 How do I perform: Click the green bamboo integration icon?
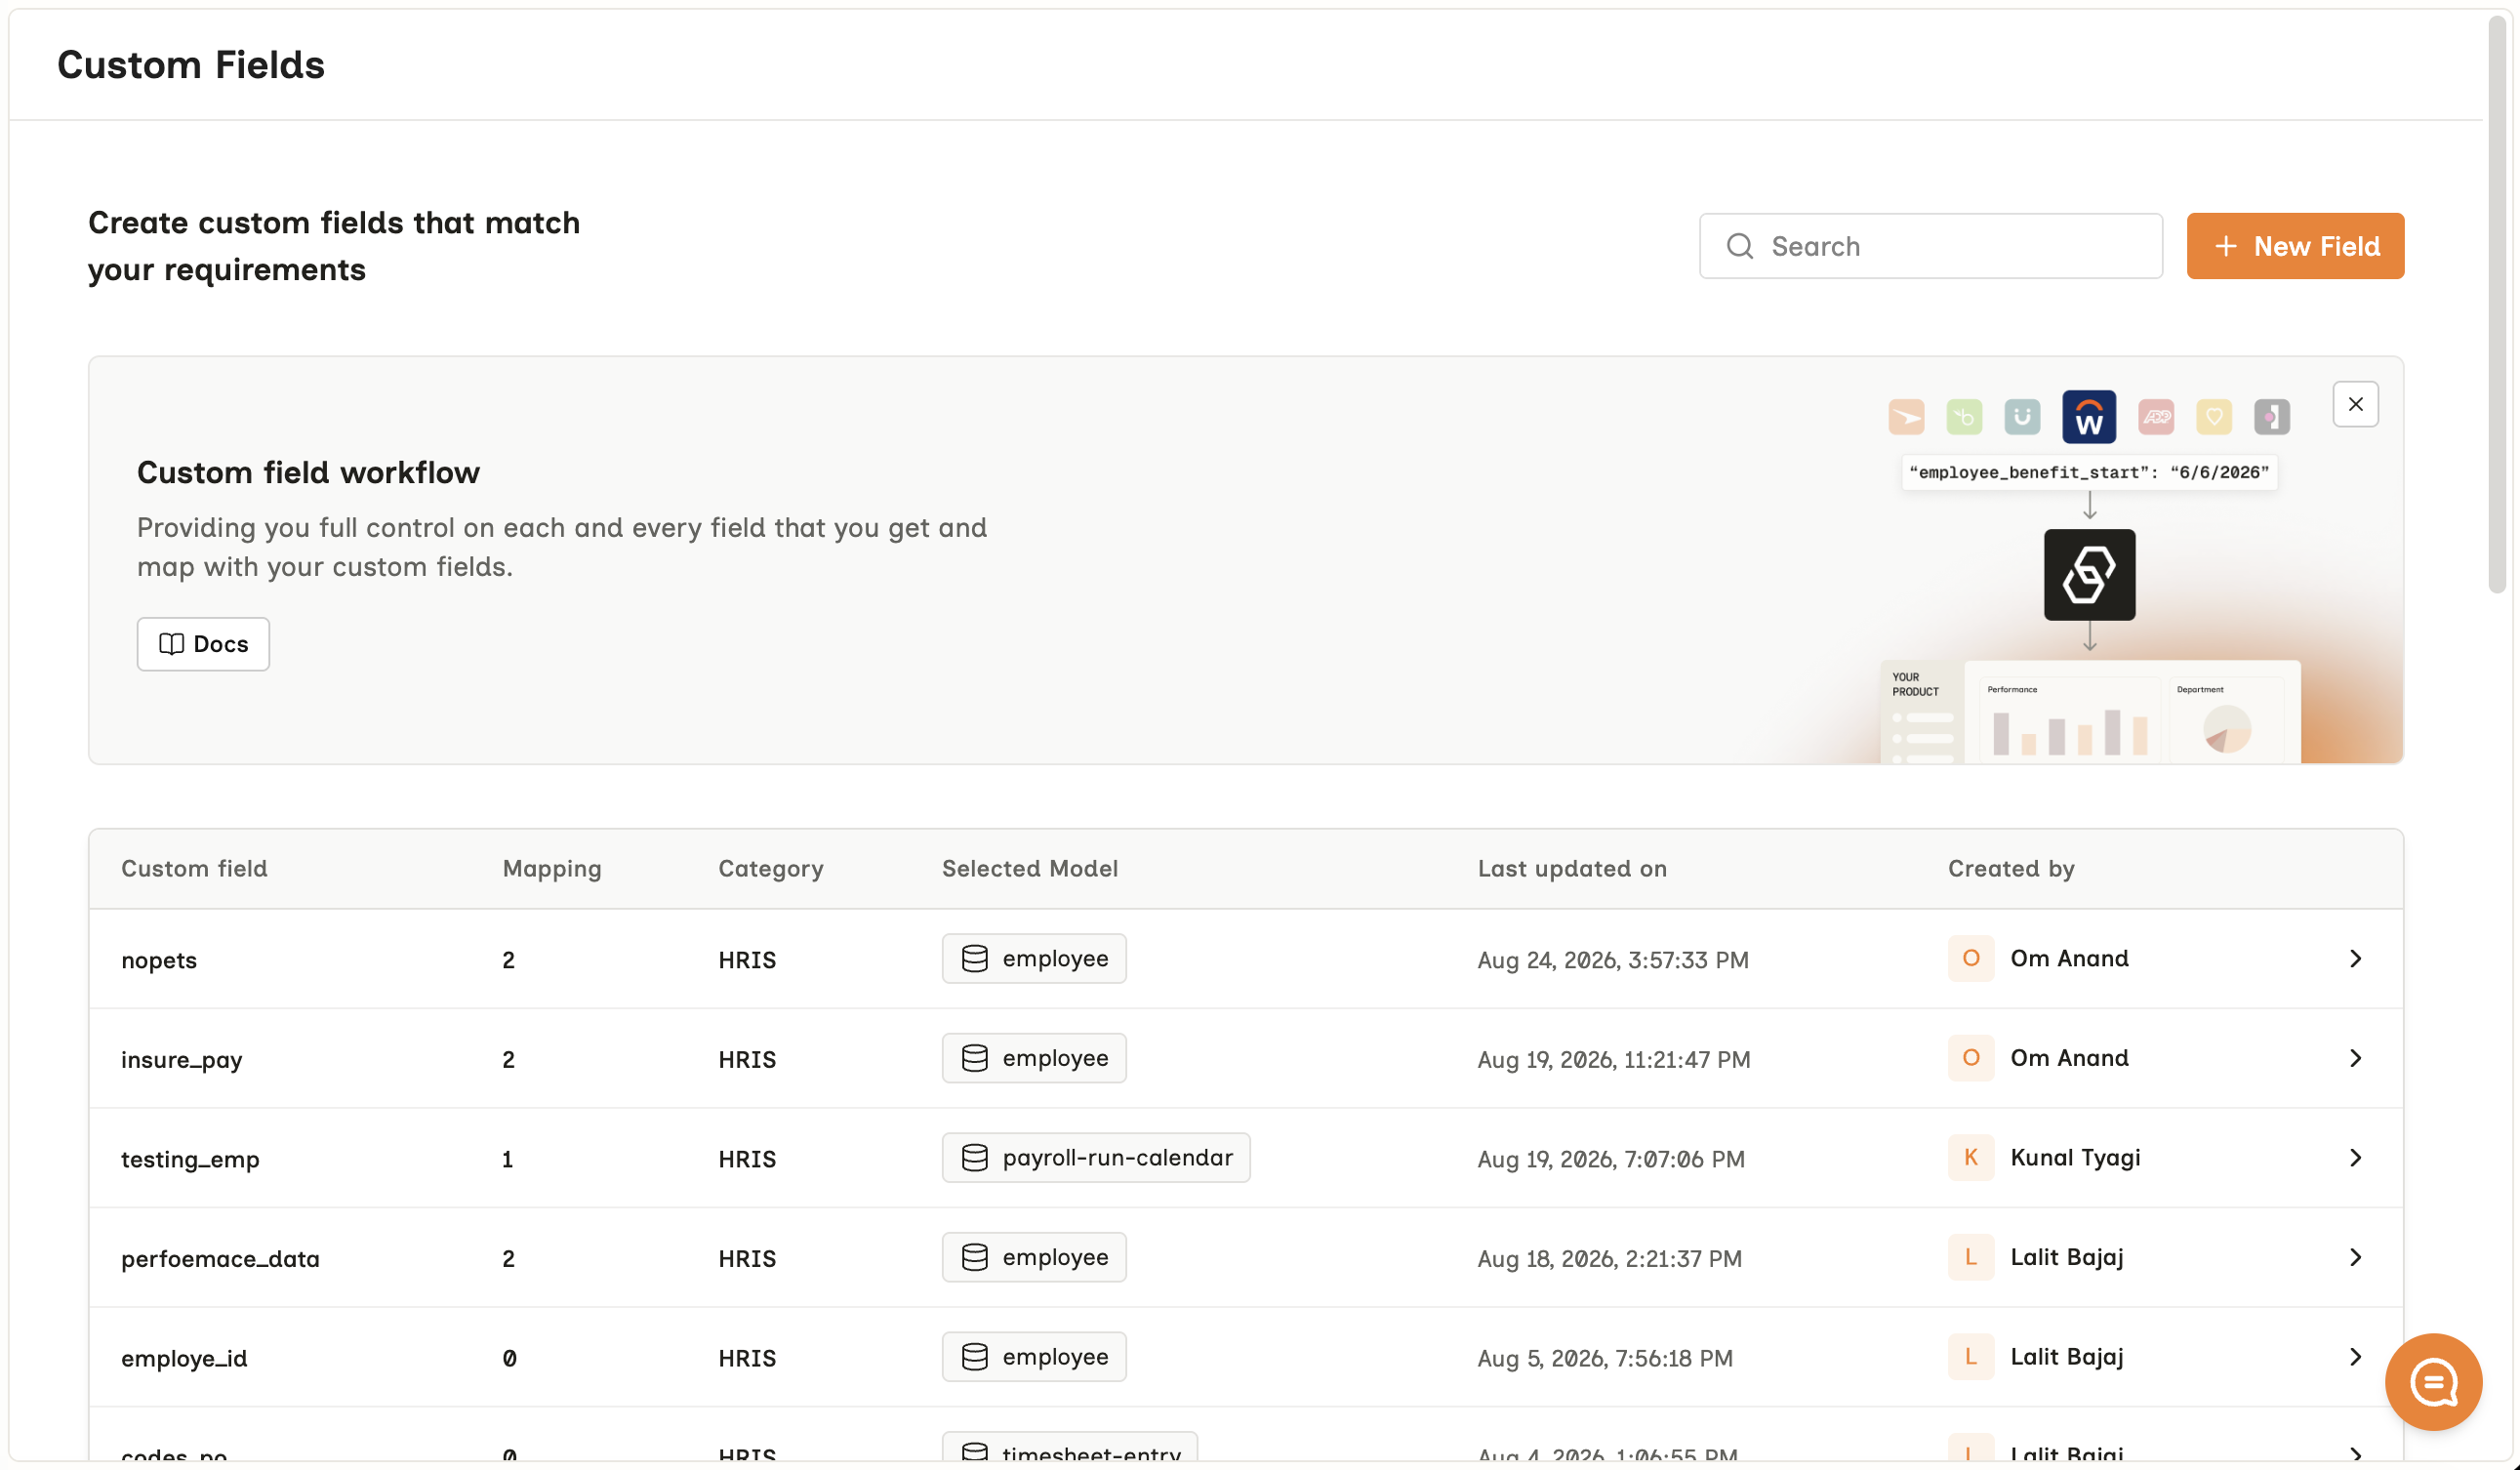pos(1964,417)
